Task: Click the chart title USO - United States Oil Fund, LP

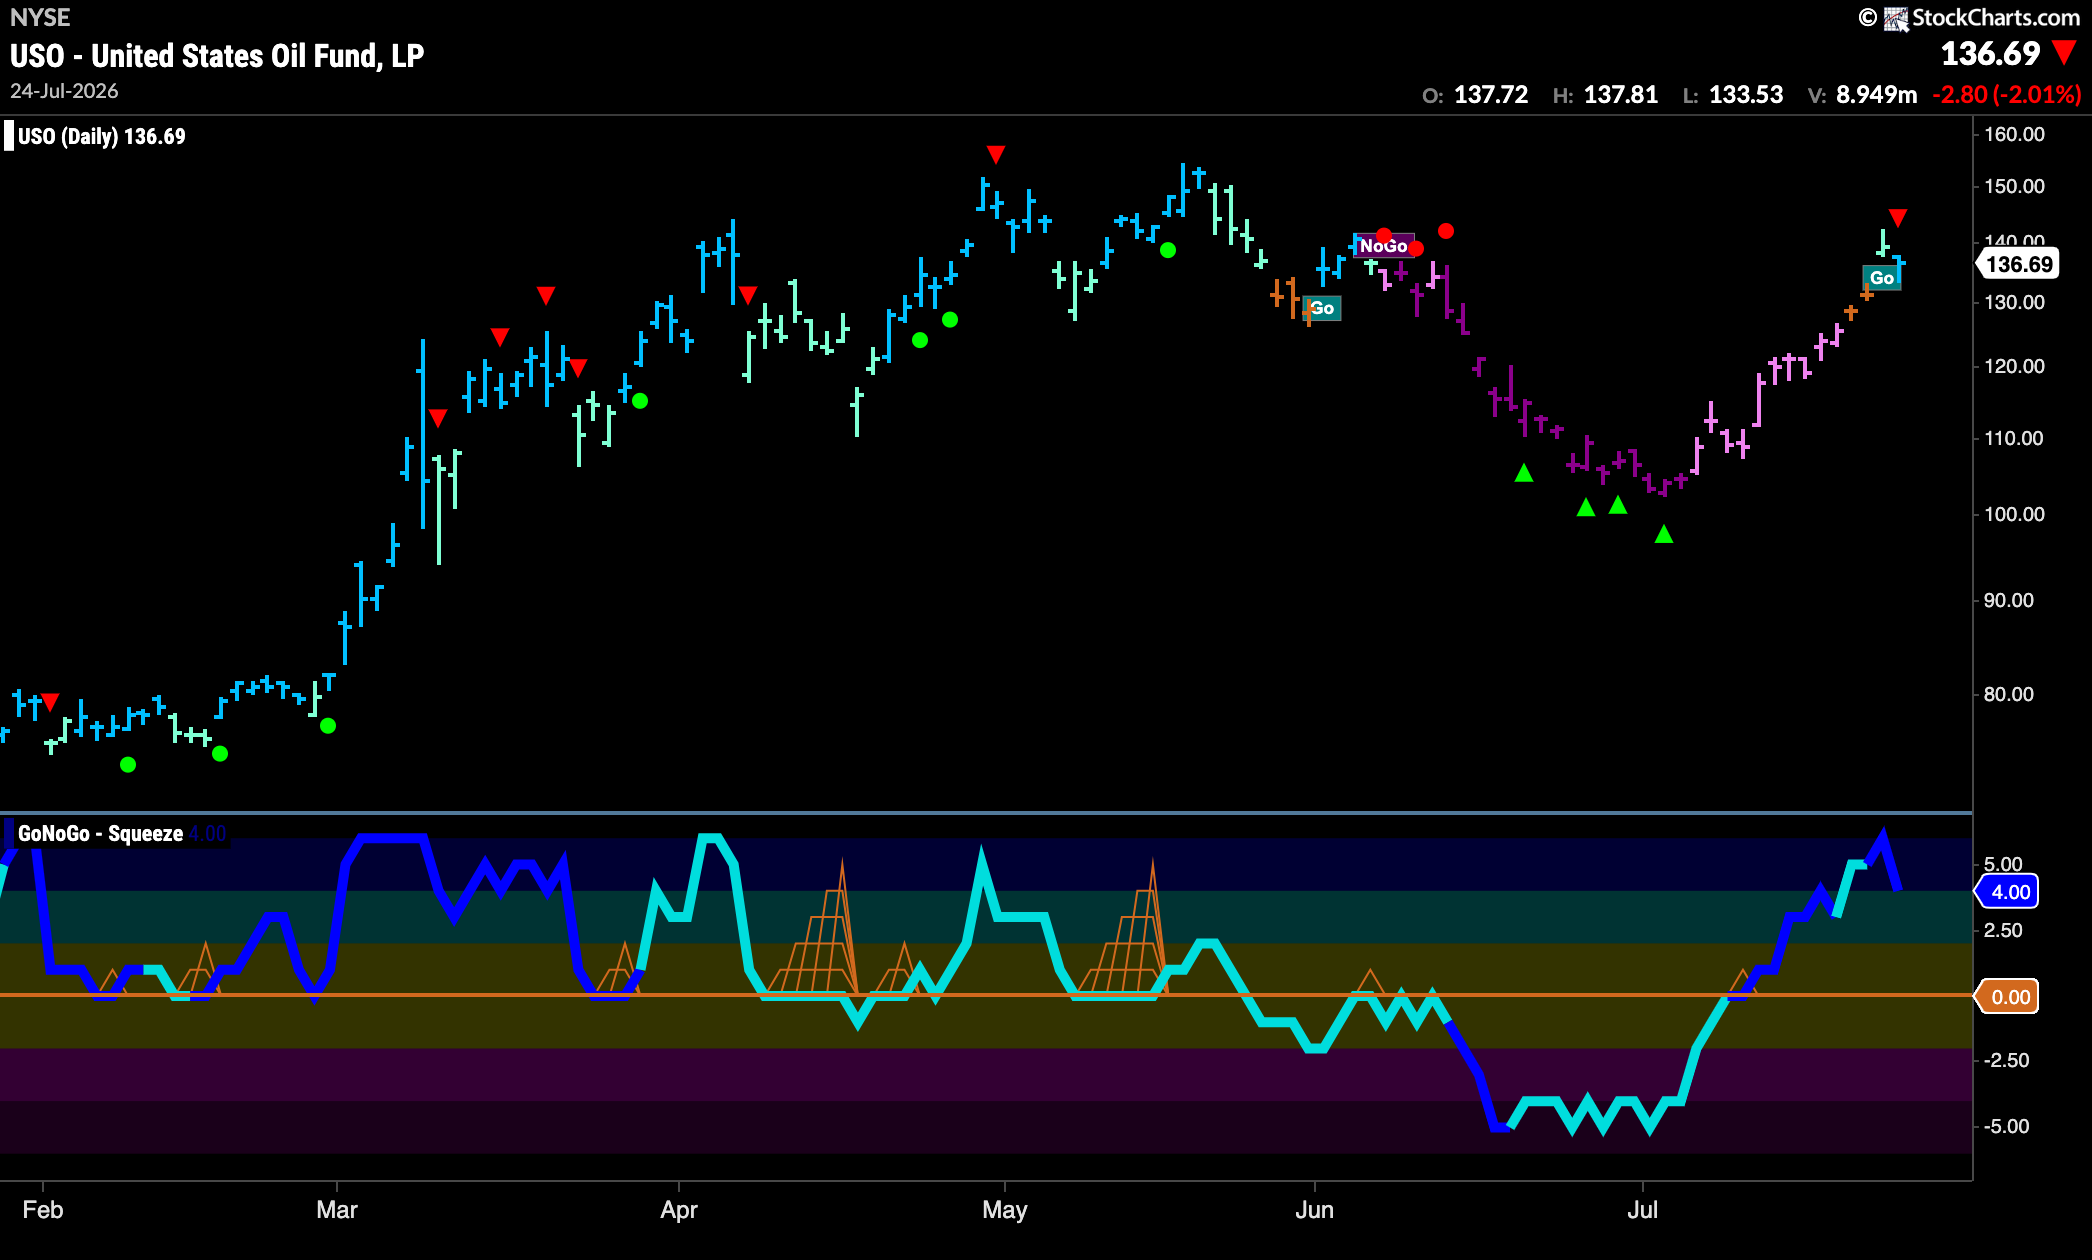Action: click(217, 56)
